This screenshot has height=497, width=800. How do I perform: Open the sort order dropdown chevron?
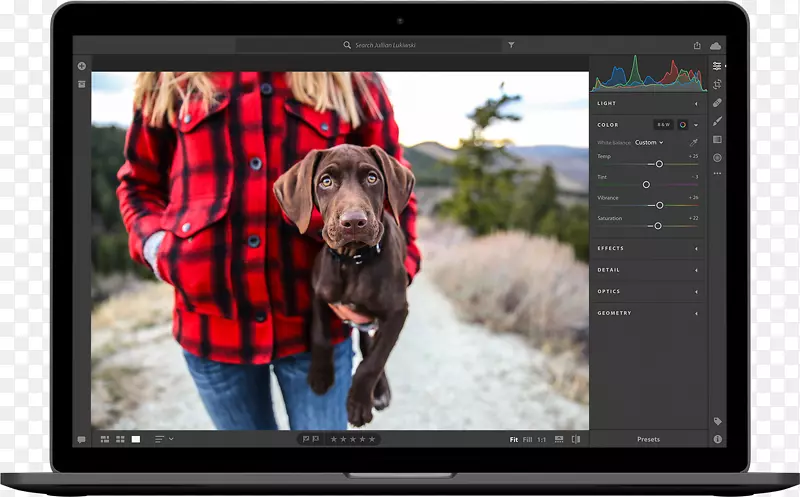pyautogui.click(x=171, y=439)
